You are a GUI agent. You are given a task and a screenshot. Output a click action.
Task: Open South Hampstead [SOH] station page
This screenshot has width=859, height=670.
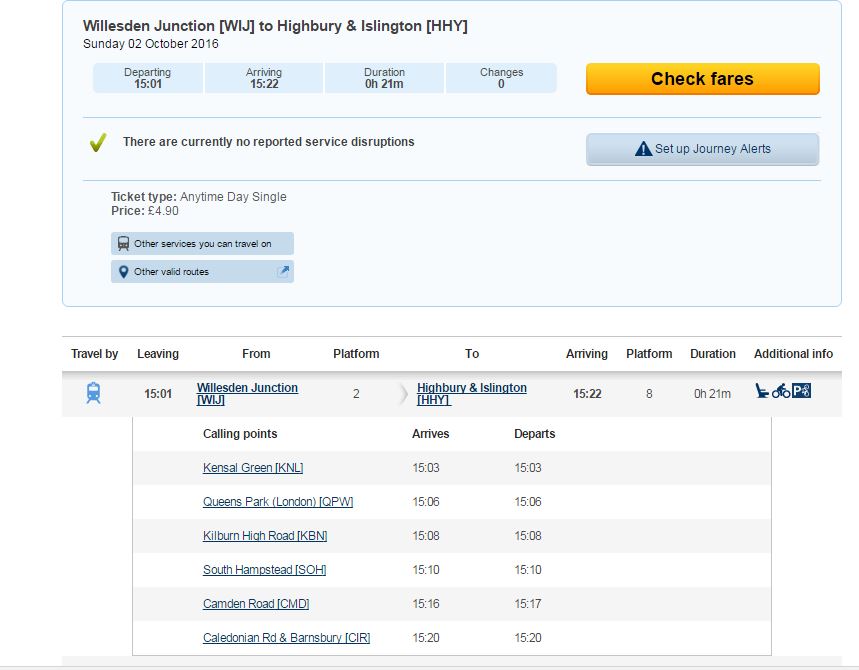pos(264,570)
